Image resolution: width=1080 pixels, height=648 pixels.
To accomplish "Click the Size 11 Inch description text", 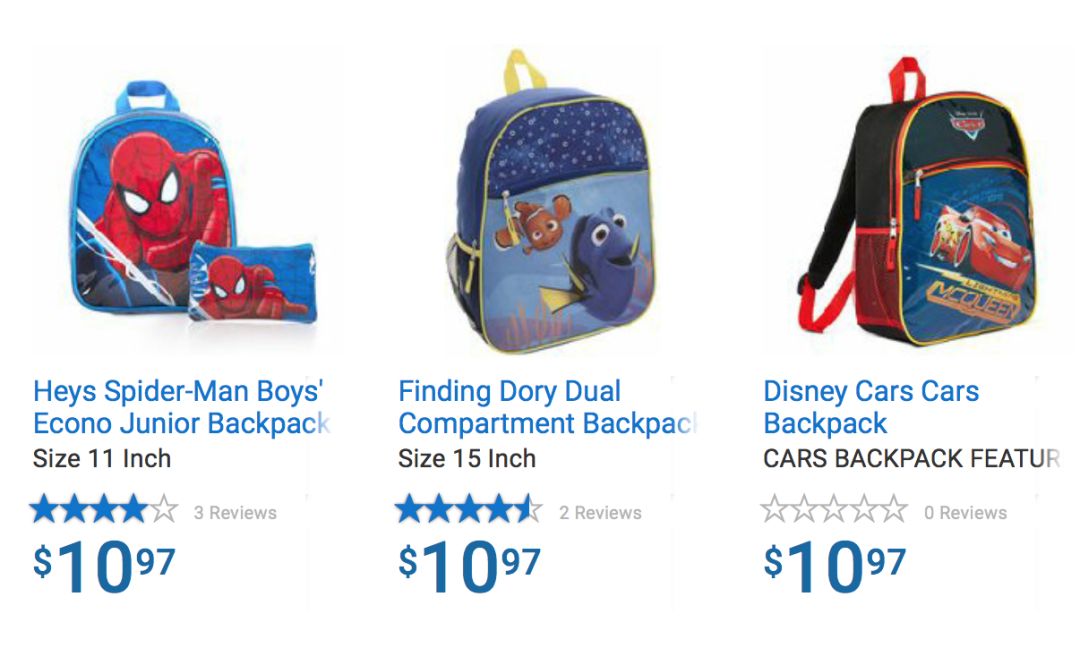I will (102, 459).
